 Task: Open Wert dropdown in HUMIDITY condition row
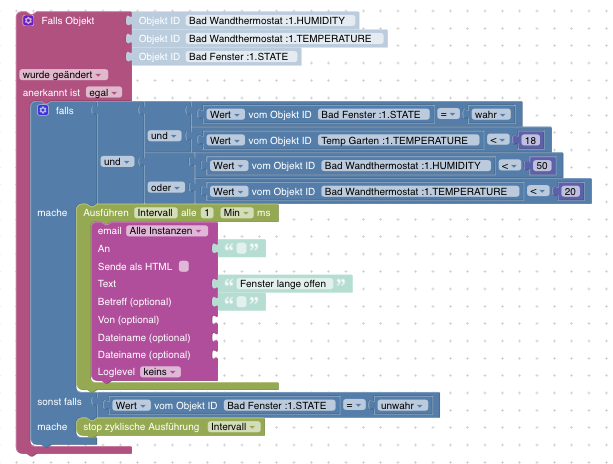(228, 166)
